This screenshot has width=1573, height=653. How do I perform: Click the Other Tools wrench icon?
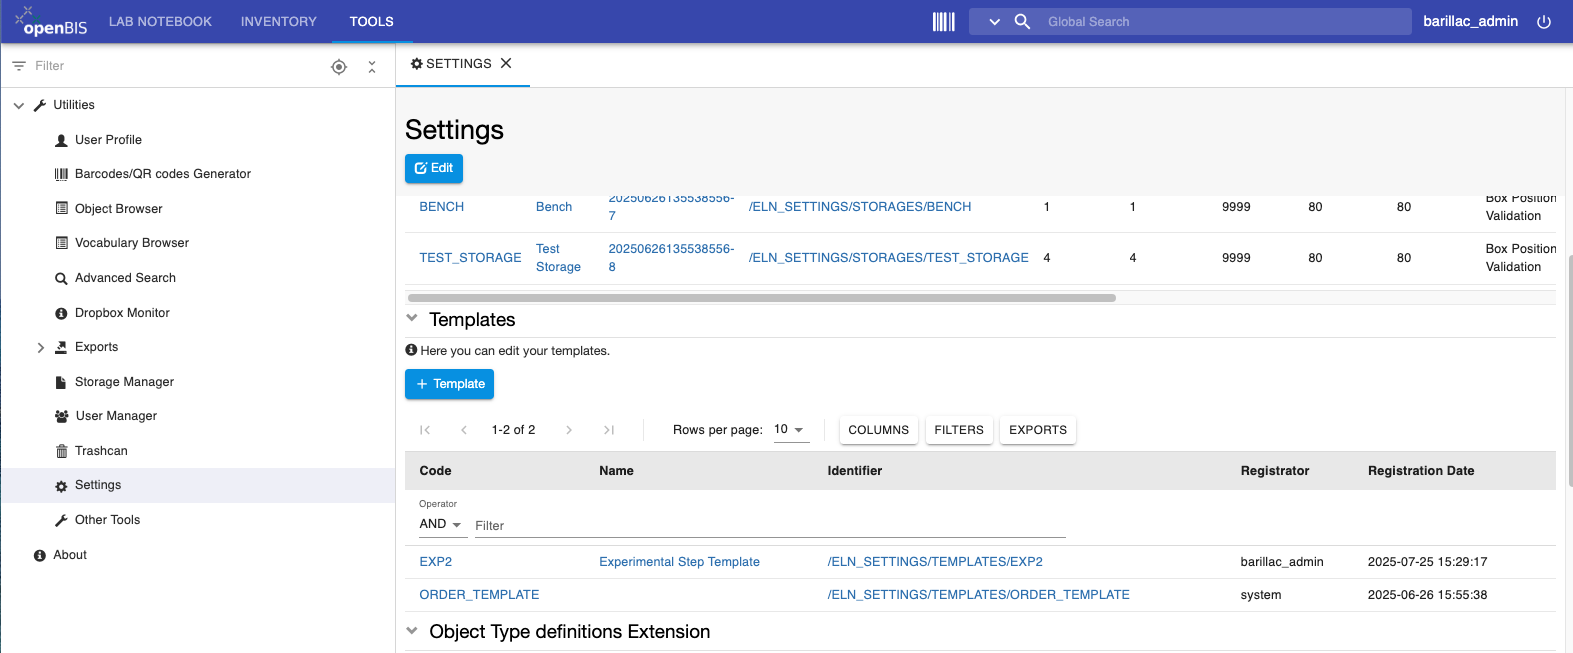point(61,520)
